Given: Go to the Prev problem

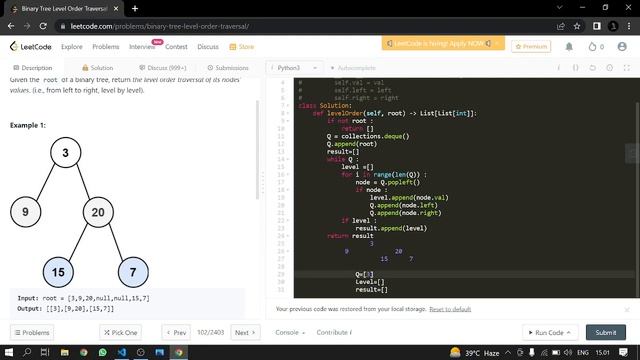Looking at the screenshot, I should [176, 333].
